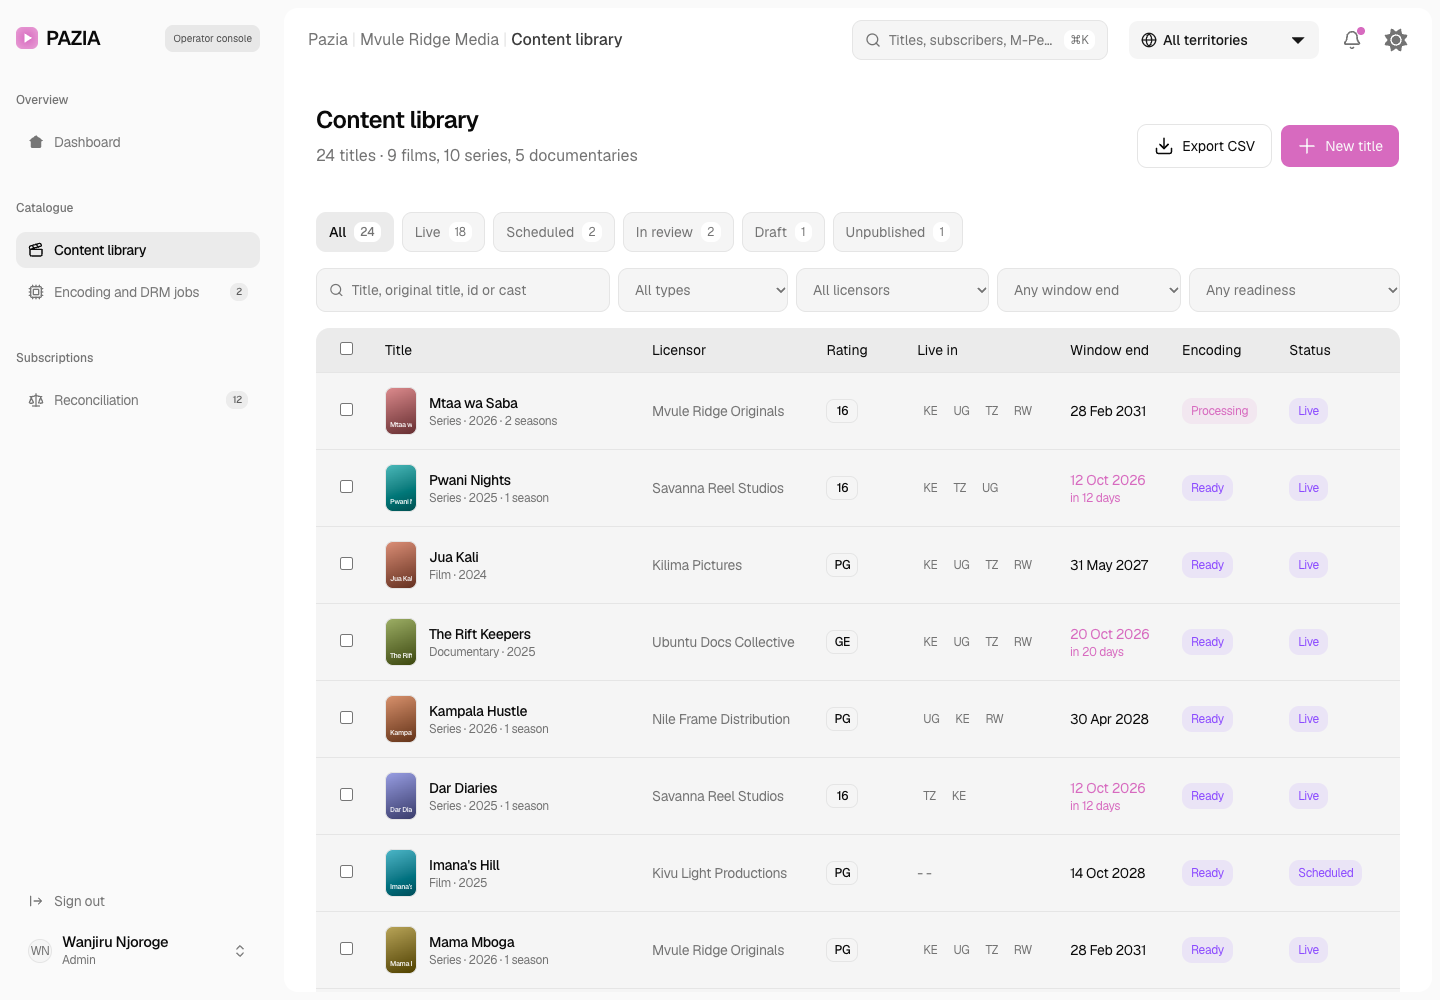
Task: Click Sign out in the sidebar
Action: pyautogui.click(x=138, y=901)
